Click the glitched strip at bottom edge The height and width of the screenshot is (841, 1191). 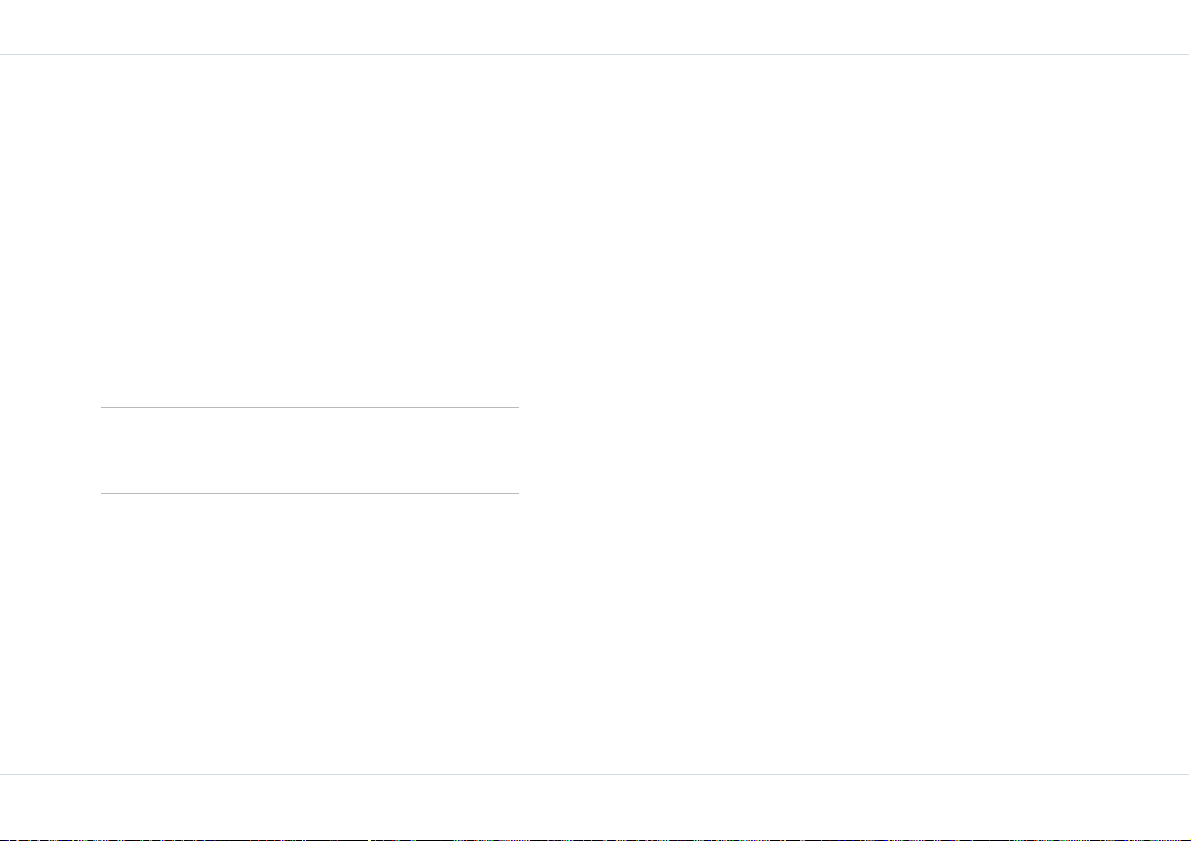(x=596, y=839)
